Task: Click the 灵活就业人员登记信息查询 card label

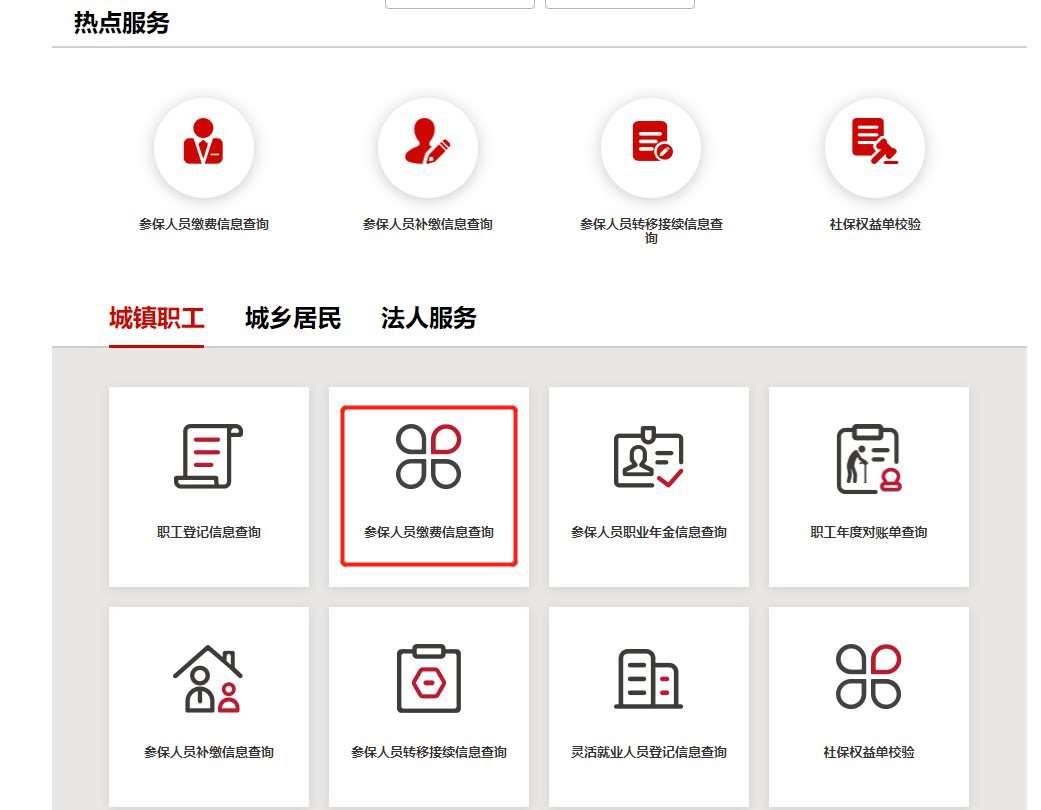Action: point(649,752)
